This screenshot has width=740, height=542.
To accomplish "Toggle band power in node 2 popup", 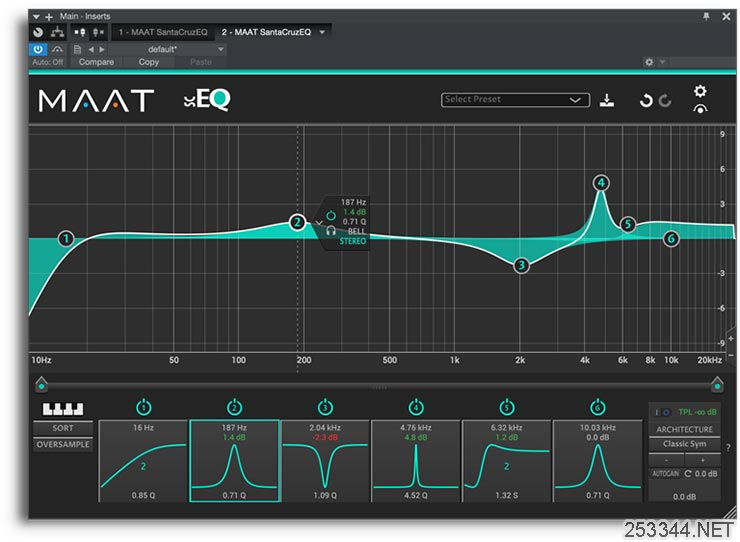I will point(331,216).
